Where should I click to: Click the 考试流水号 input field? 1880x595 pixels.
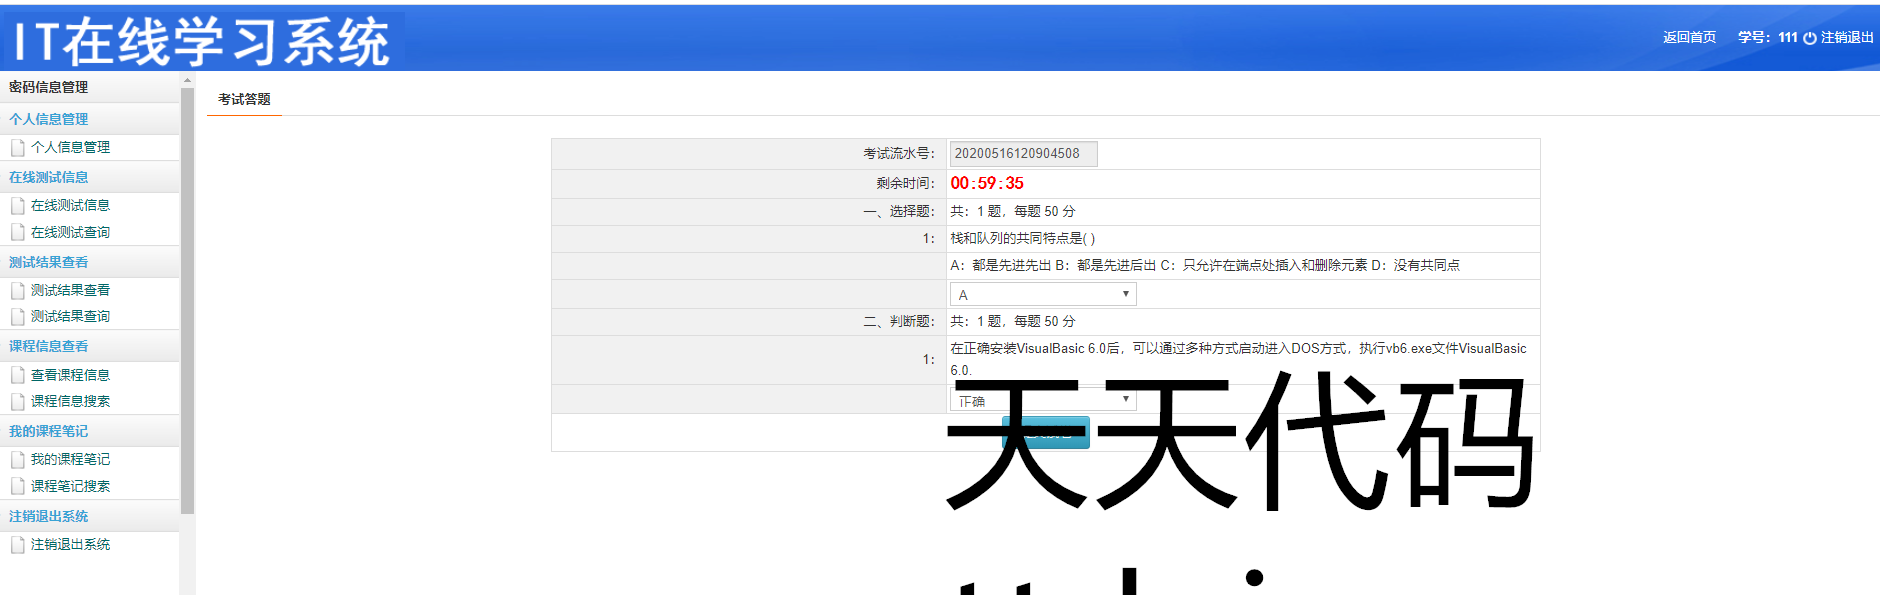(1022, 153)
